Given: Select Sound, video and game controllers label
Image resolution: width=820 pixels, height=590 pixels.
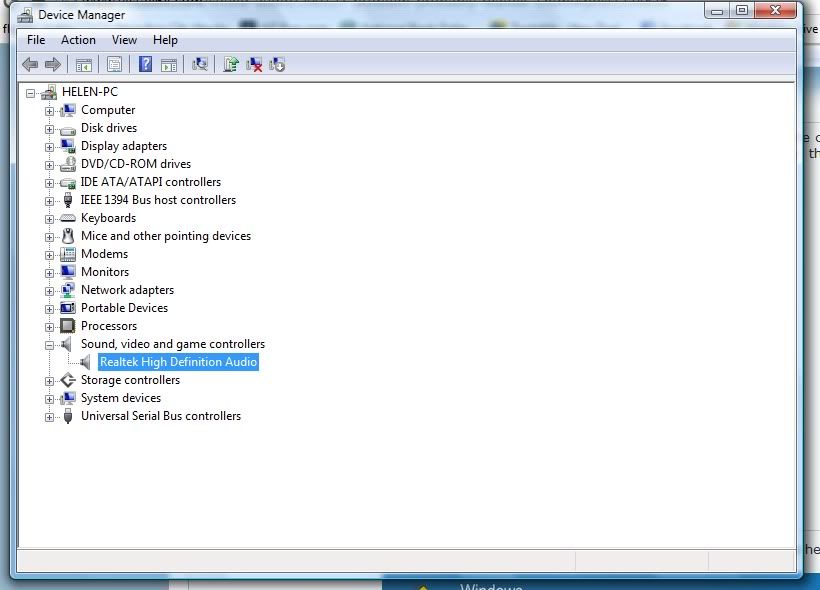Looking at the screenshot, I should (173, 344).
